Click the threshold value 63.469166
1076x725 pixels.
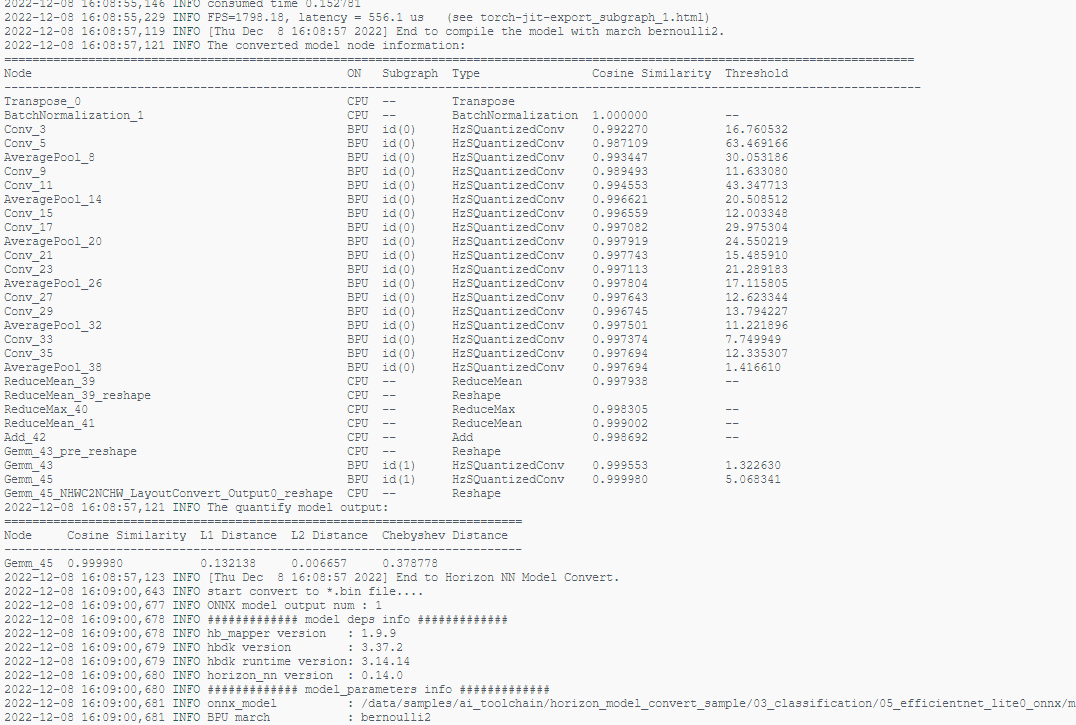click(756, 143)
